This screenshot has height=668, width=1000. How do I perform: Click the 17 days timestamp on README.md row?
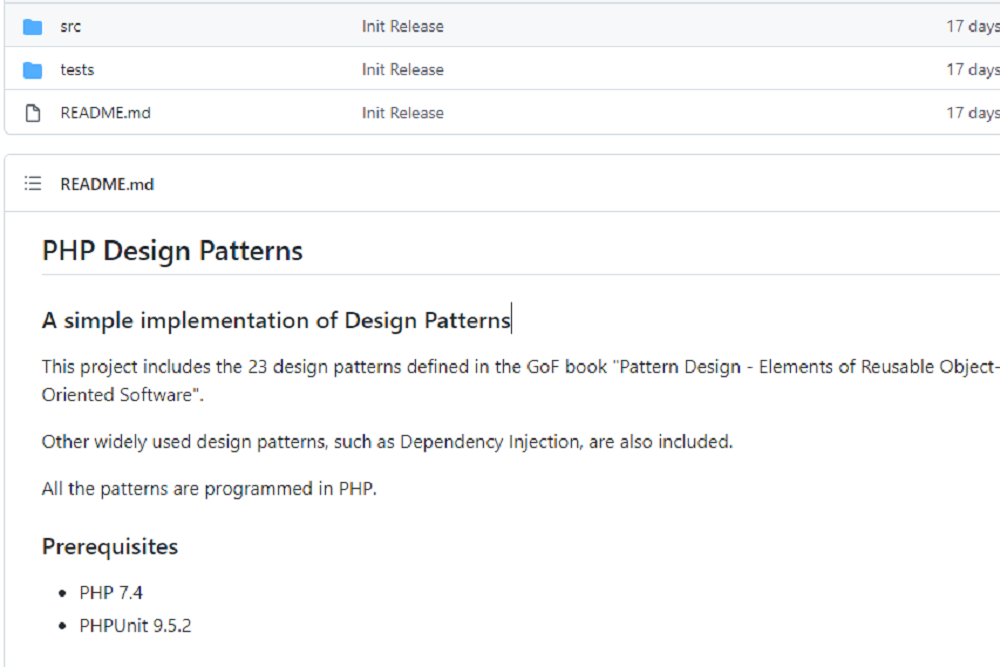tap(972, 113)
